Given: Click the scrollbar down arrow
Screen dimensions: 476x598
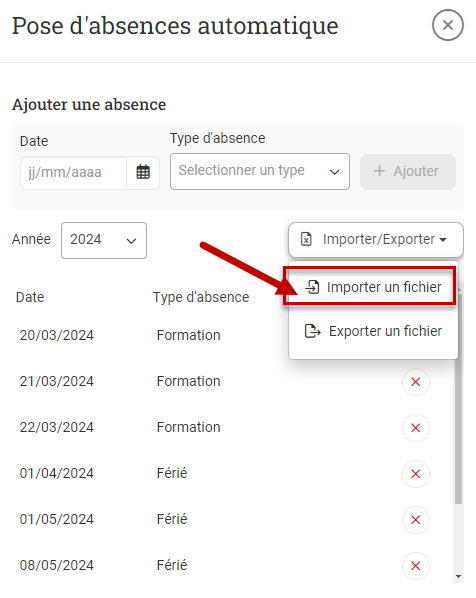Looking at the screenshot, I should pyautogui.click(x=458, y=576).
